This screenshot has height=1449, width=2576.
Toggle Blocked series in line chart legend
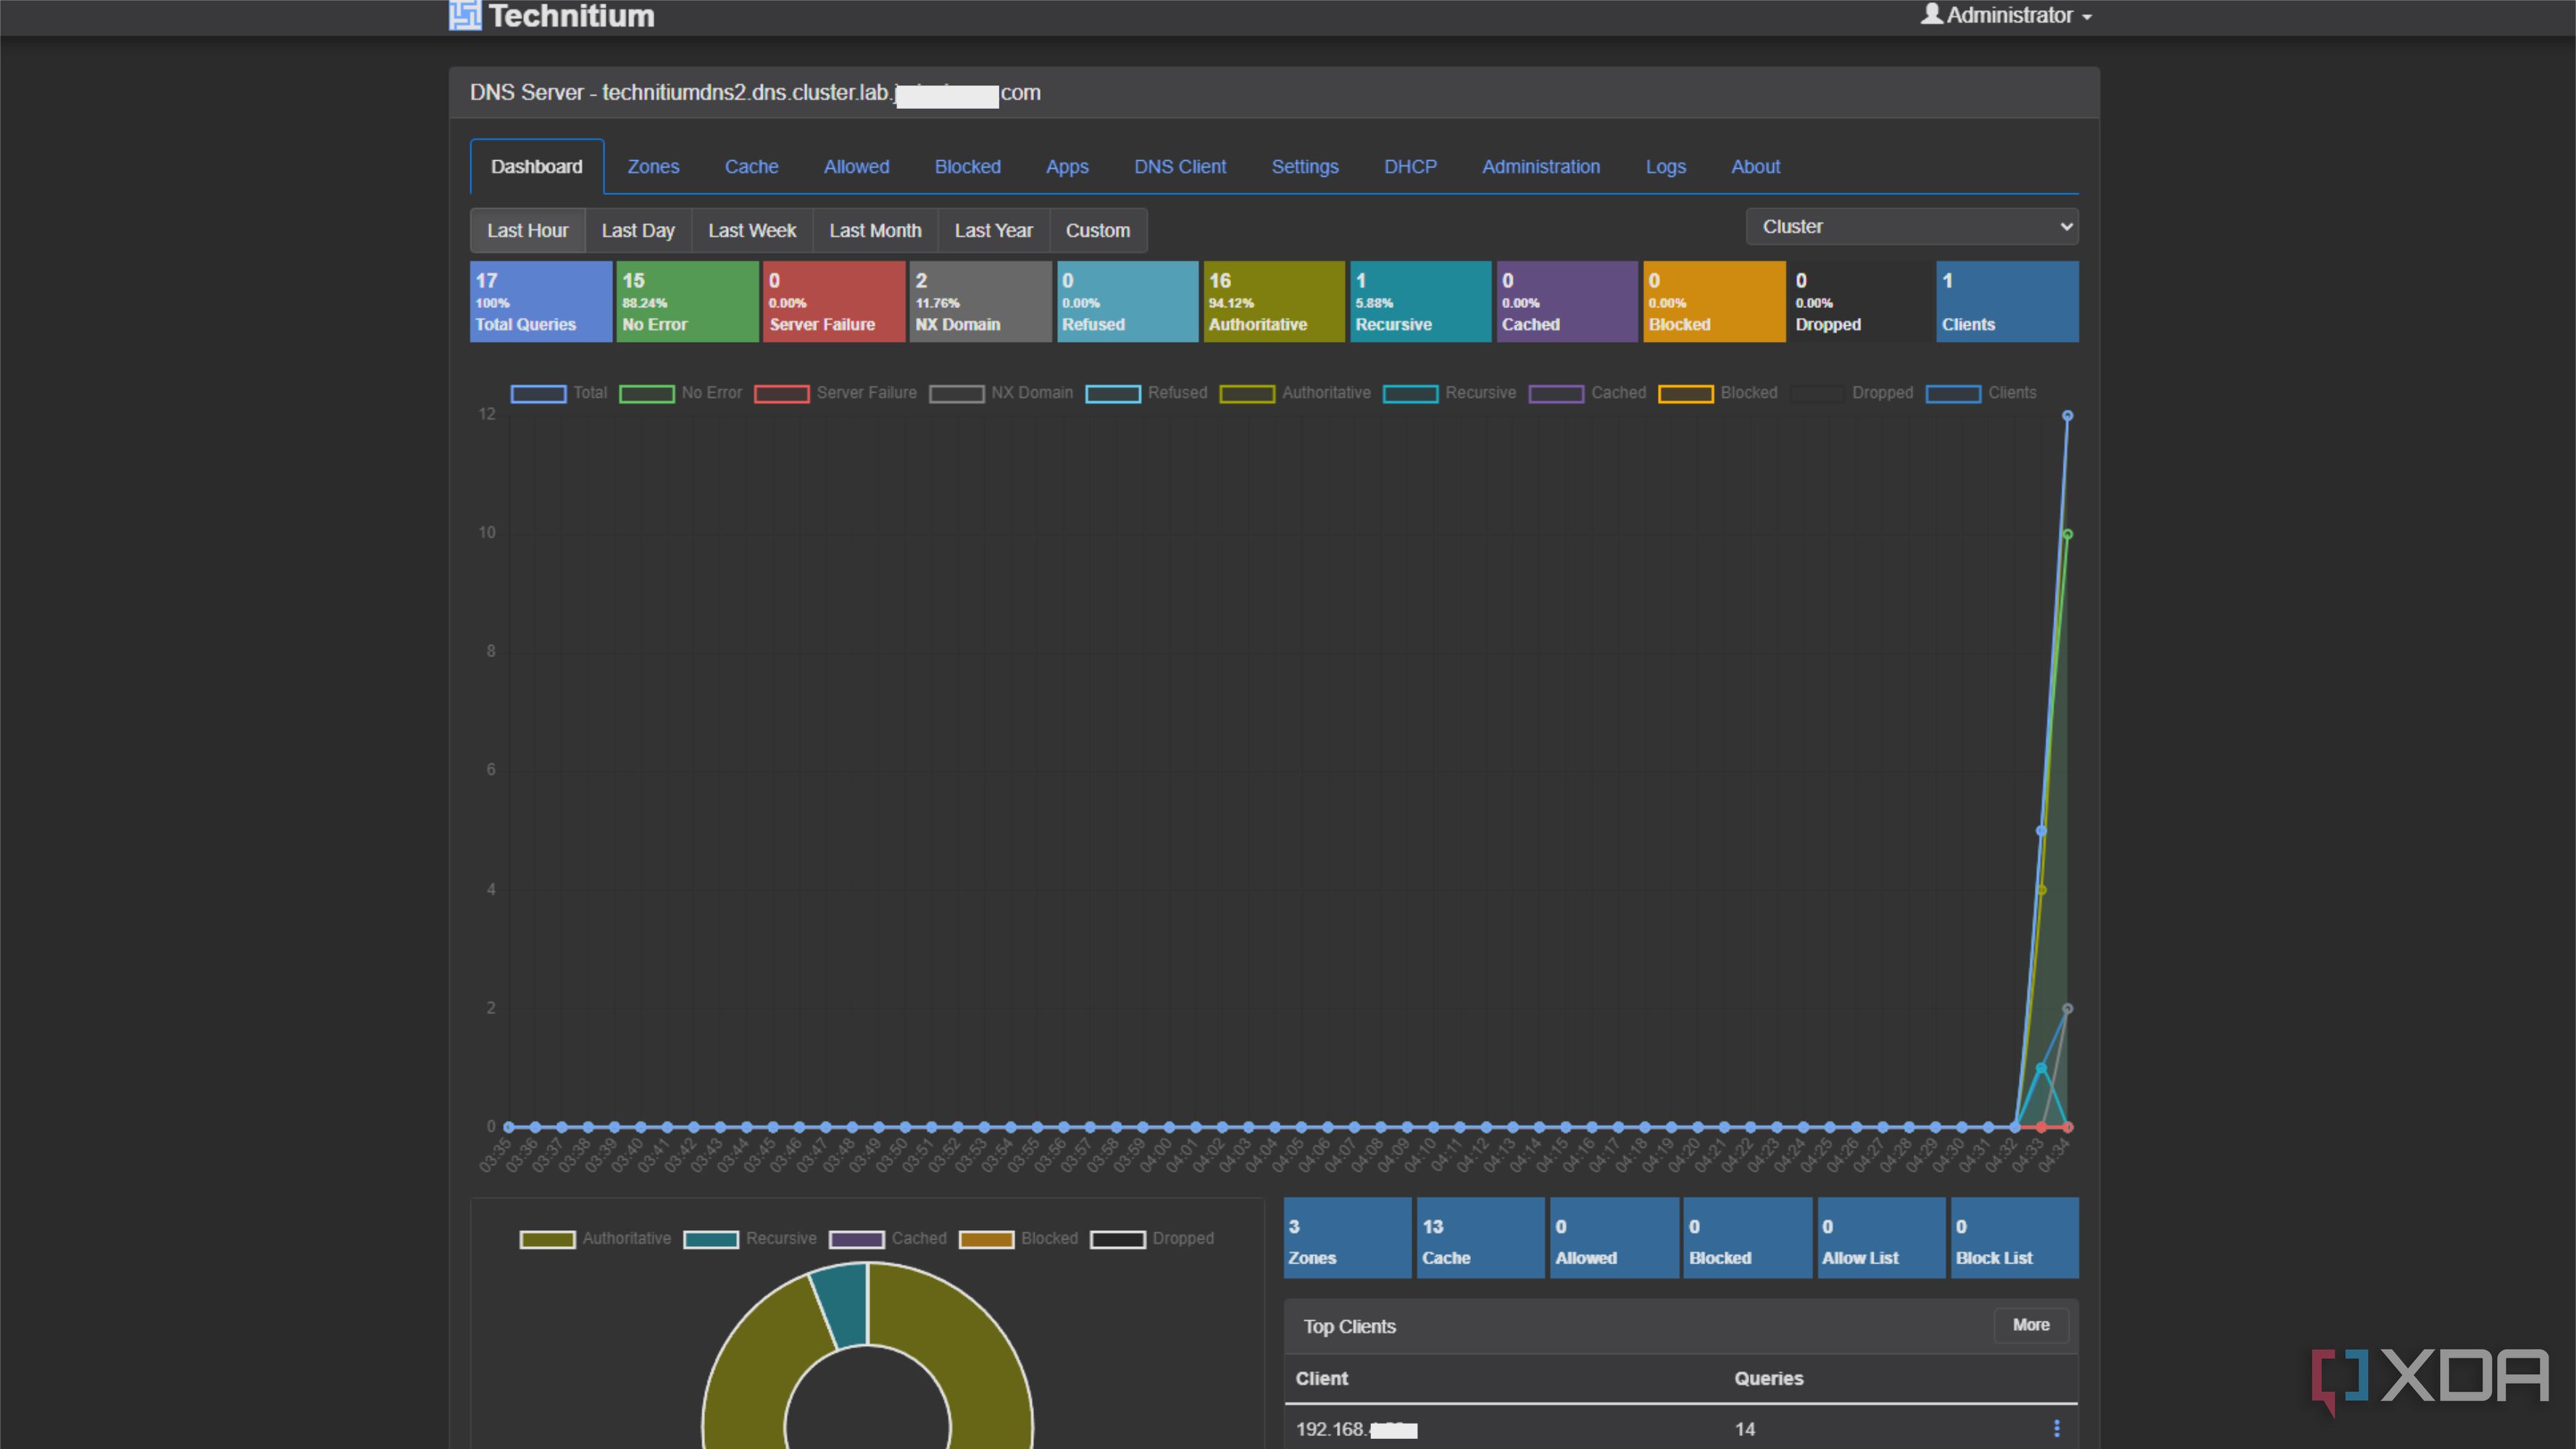point(1718,393)
